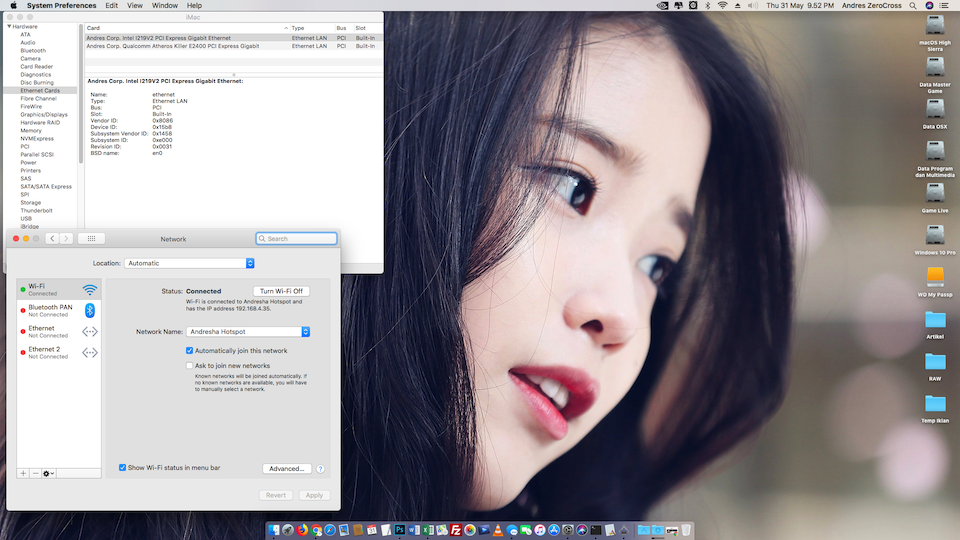Viewport: 960px width, 540px height.
Task: Open the Edit menu in the menu bar
Action: tap(111, 6)
